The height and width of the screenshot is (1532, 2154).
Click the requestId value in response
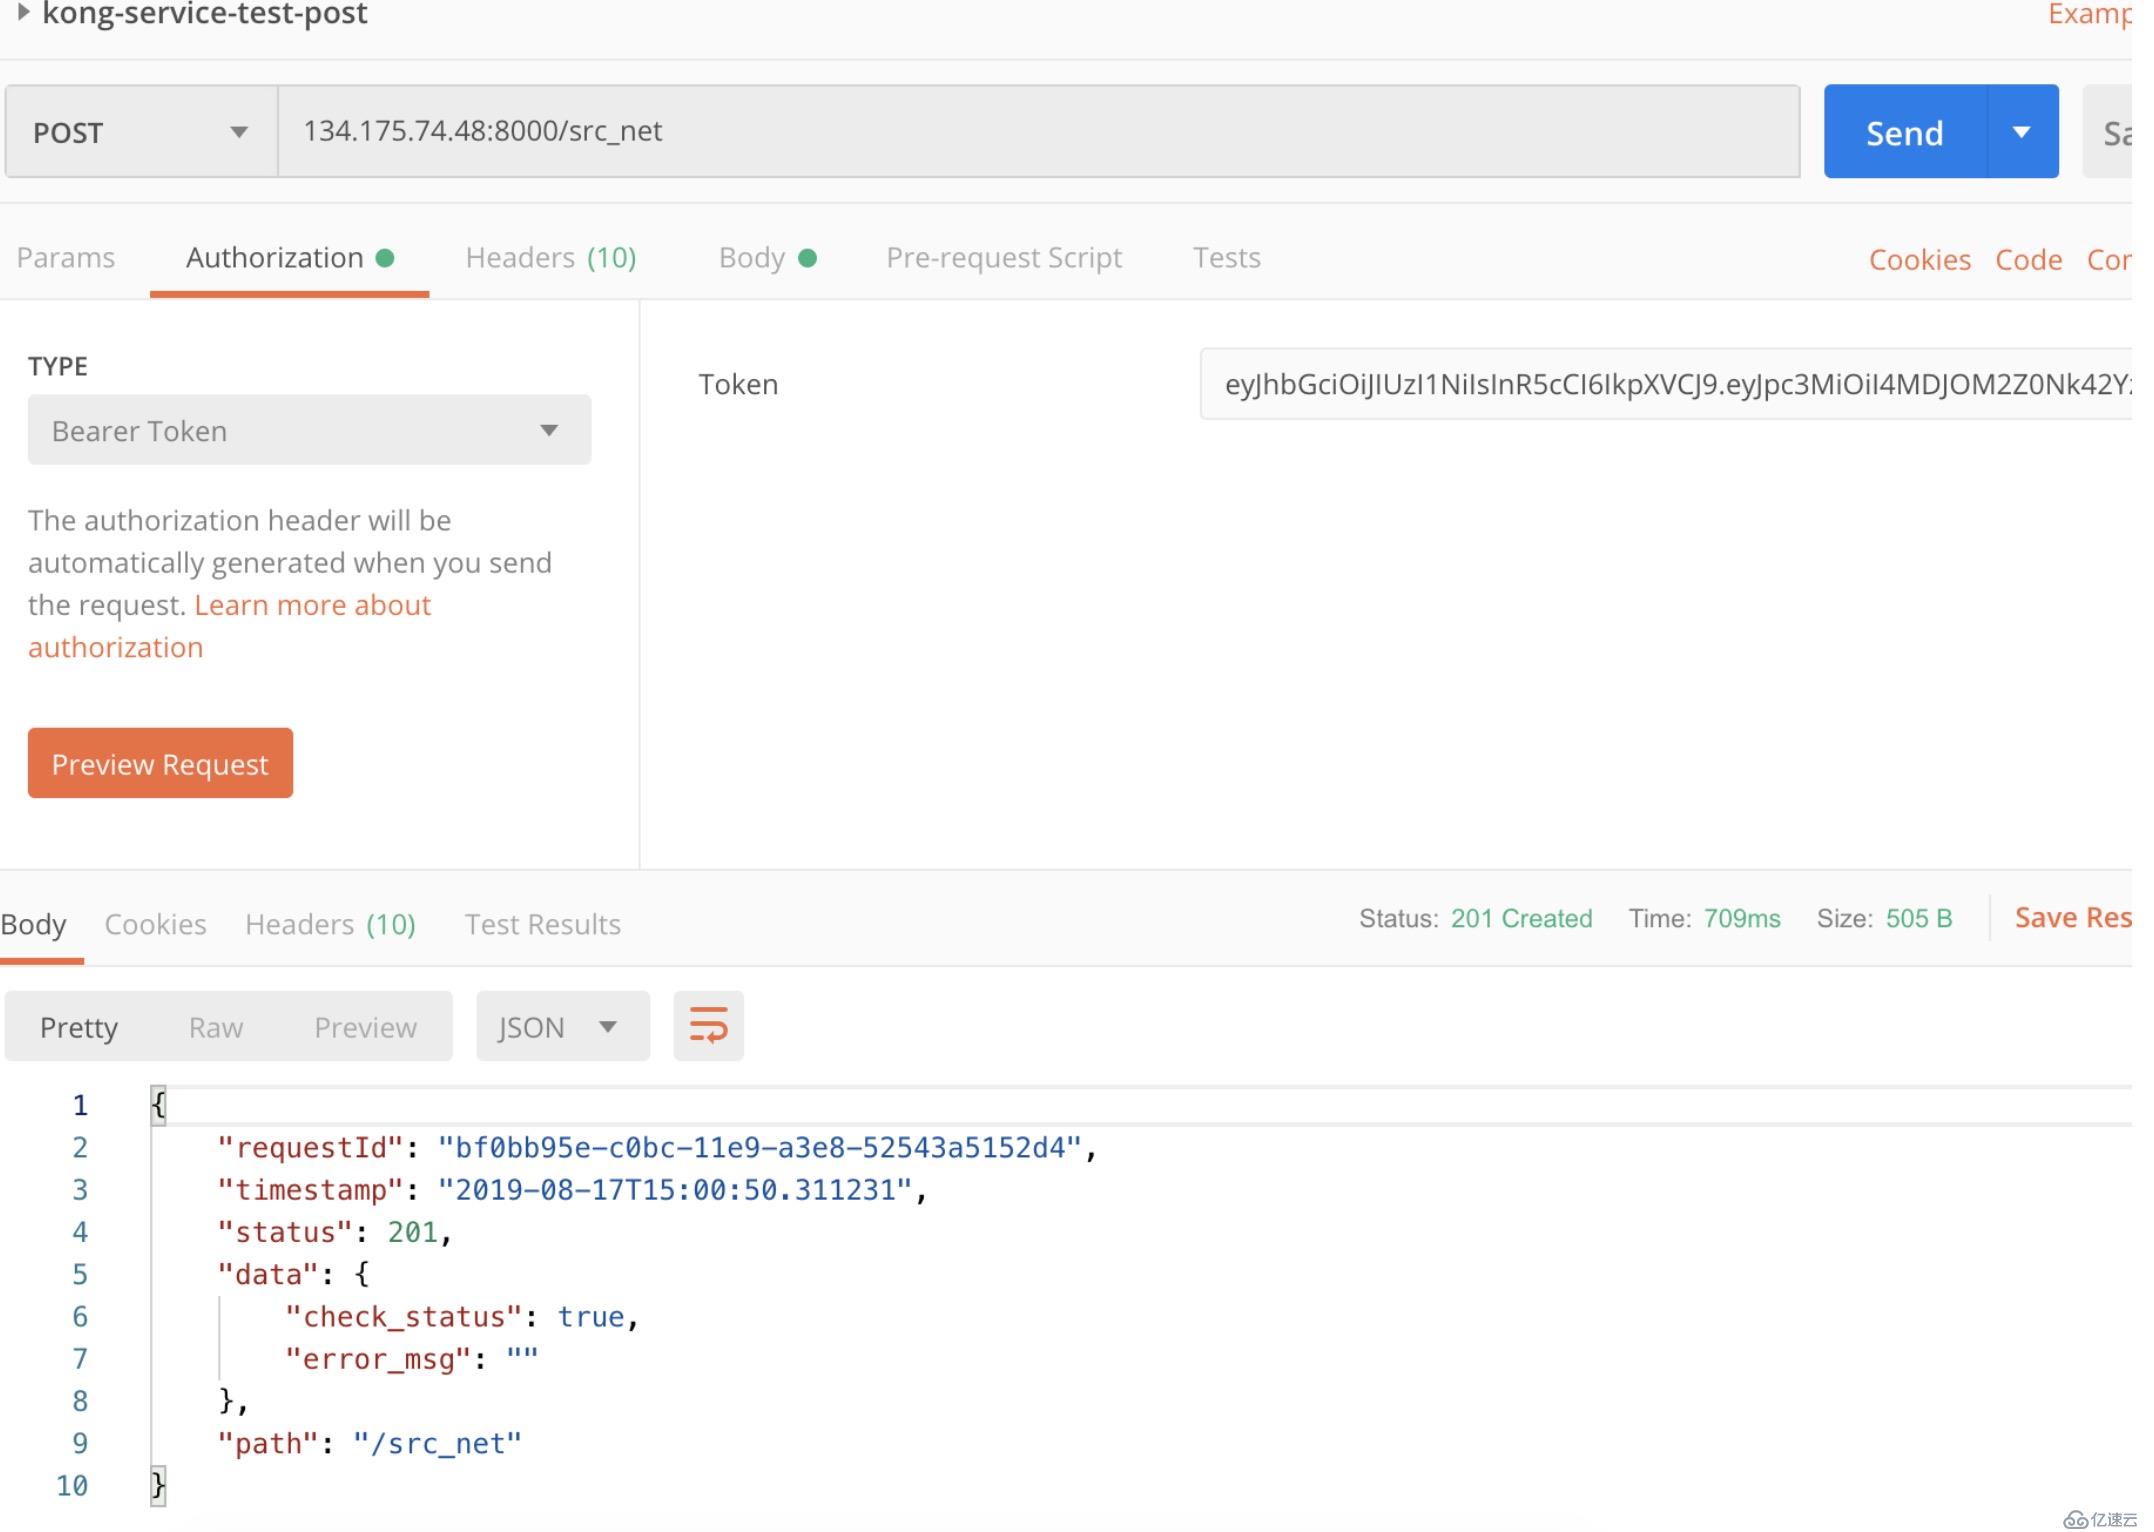(760, 1148)
